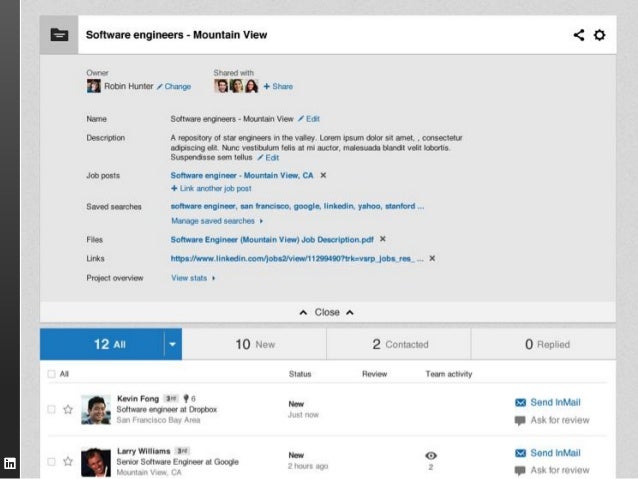This screenshot has width=638, height=479.
Task: Toggle the select All checkbox
Action: click(x=51, y=374)
